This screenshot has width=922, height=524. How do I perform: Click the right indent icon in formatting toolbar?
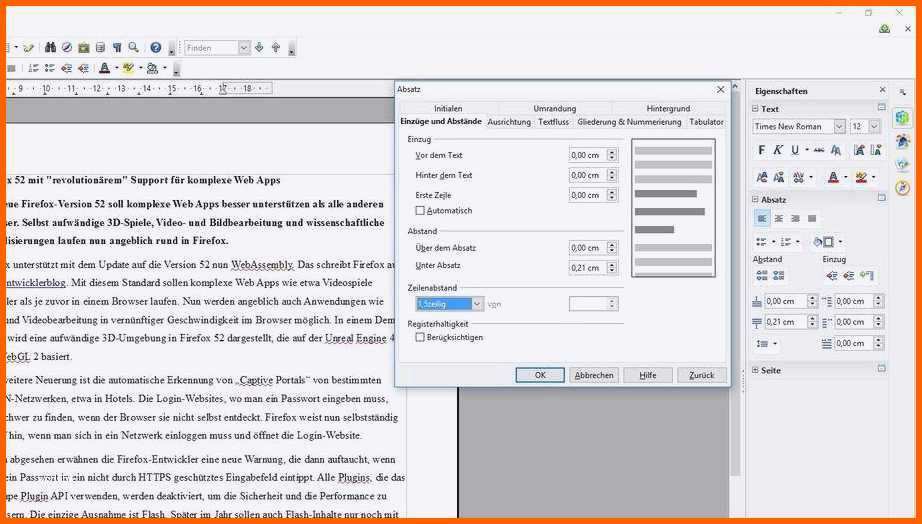coord(83,69)
